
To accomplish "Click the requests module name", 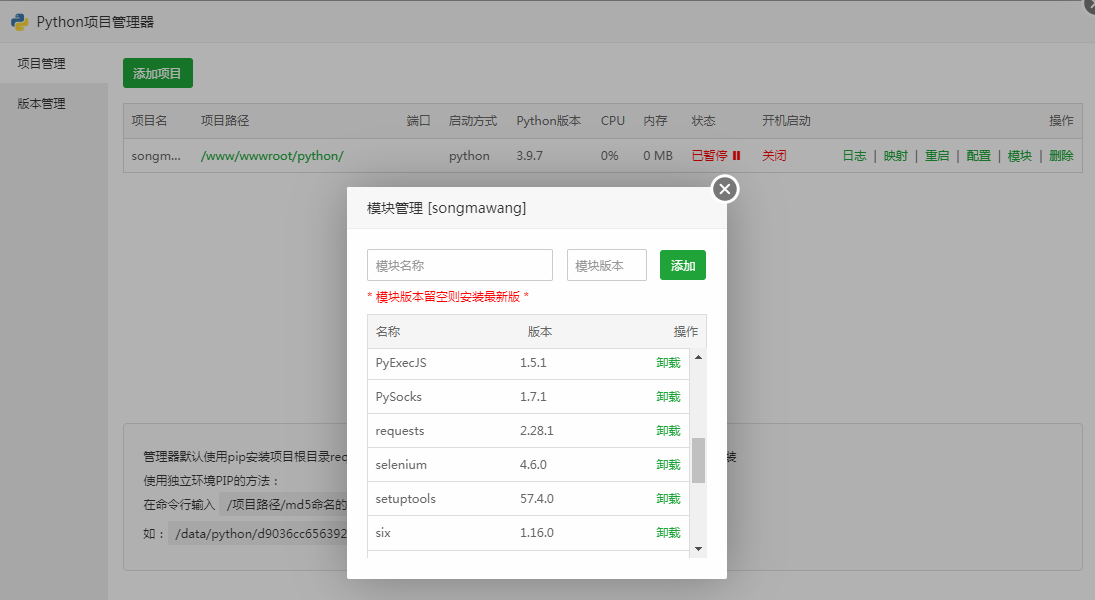I will click(399, 431).
